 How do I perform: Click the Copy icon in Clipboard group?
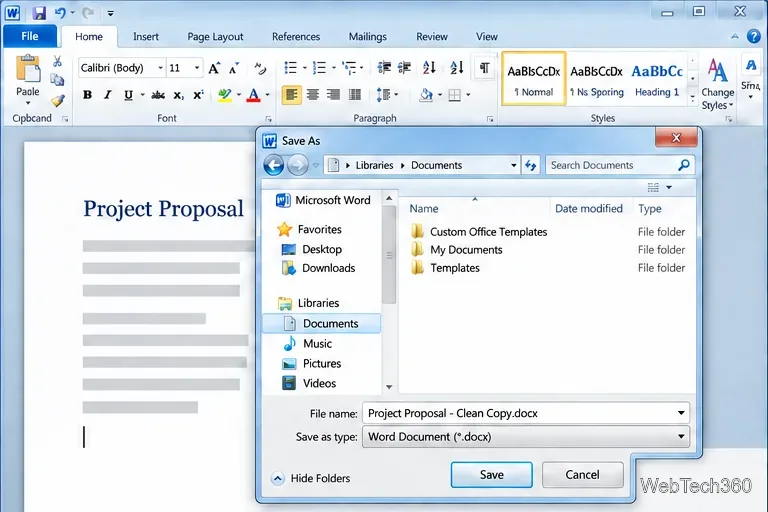pyautogui.click(x=57, y=79)
